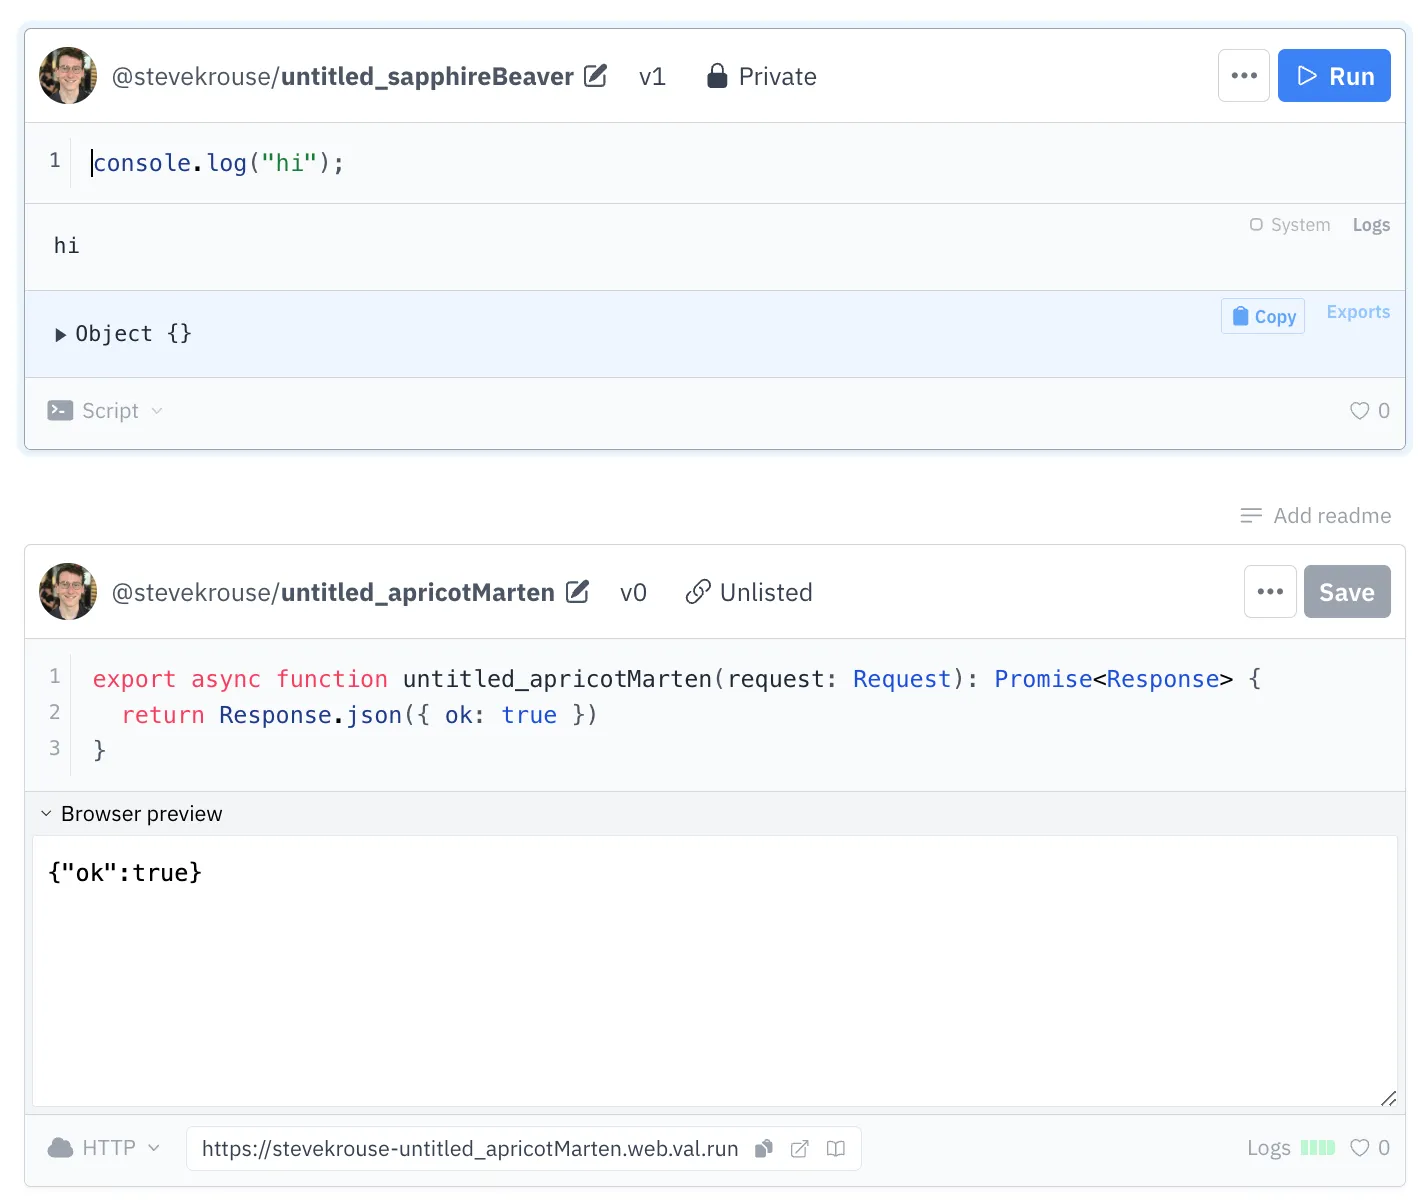Screen dimensions: 1418x1200
Task: Rename untitled_apricotMarten using the pencil icon
Action: [x=578, y=591]
